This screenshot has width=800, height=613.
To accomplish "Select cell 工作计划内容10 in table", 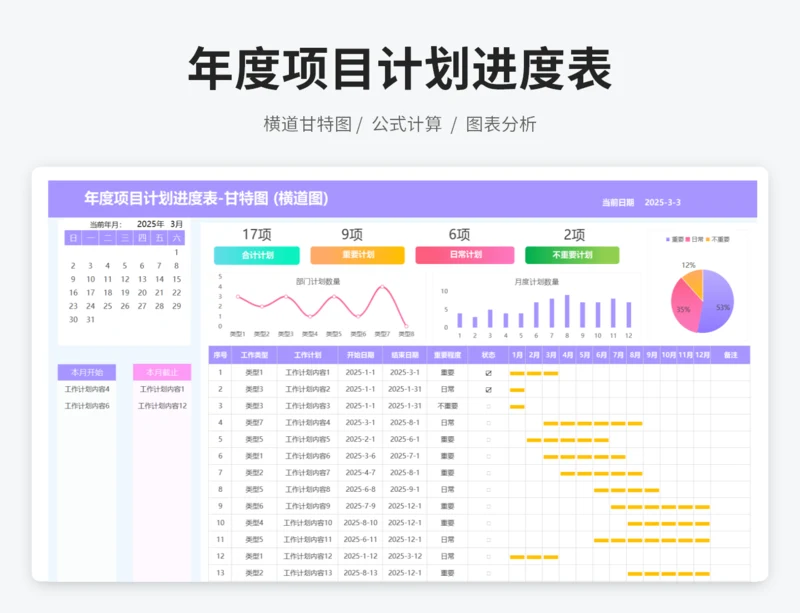I will click(x=308, y=523).
